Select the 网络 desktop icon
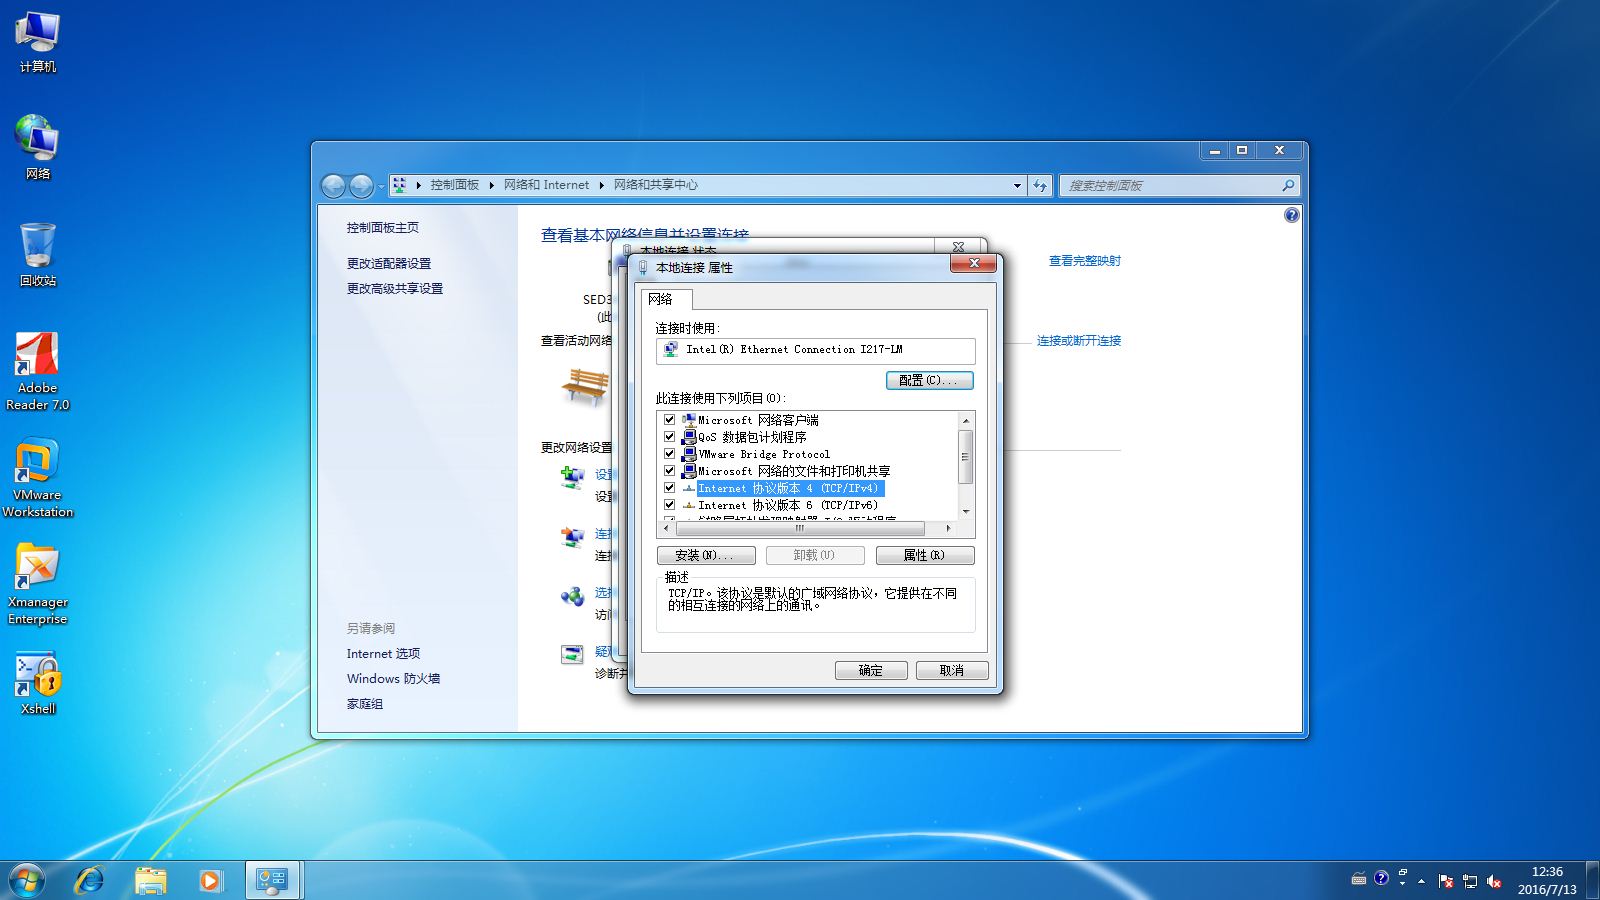 pyautogui.click(x=37, y=147)
